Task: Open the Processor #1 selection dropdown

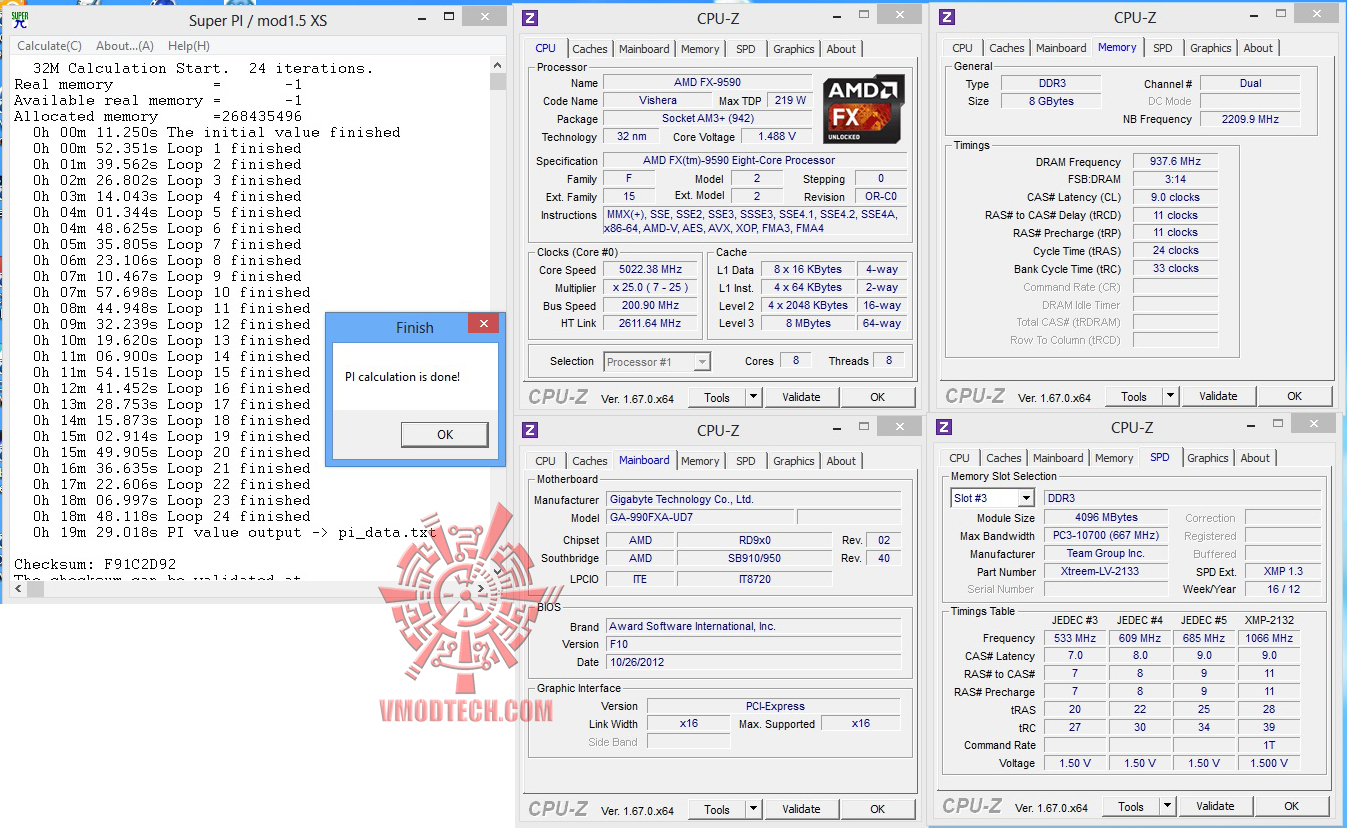Action: click(657, 362)
